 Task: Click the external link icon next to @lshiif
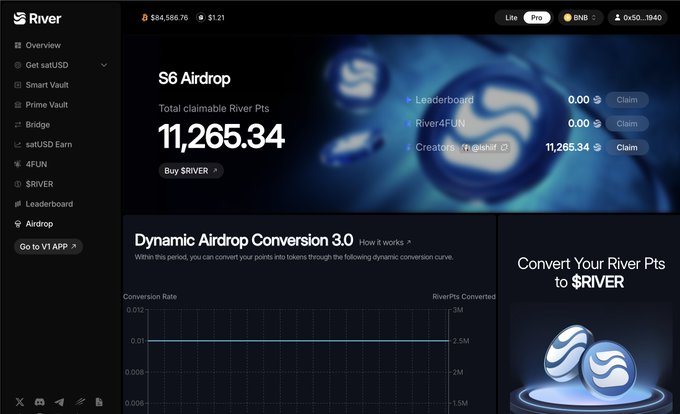coord(504,148)
